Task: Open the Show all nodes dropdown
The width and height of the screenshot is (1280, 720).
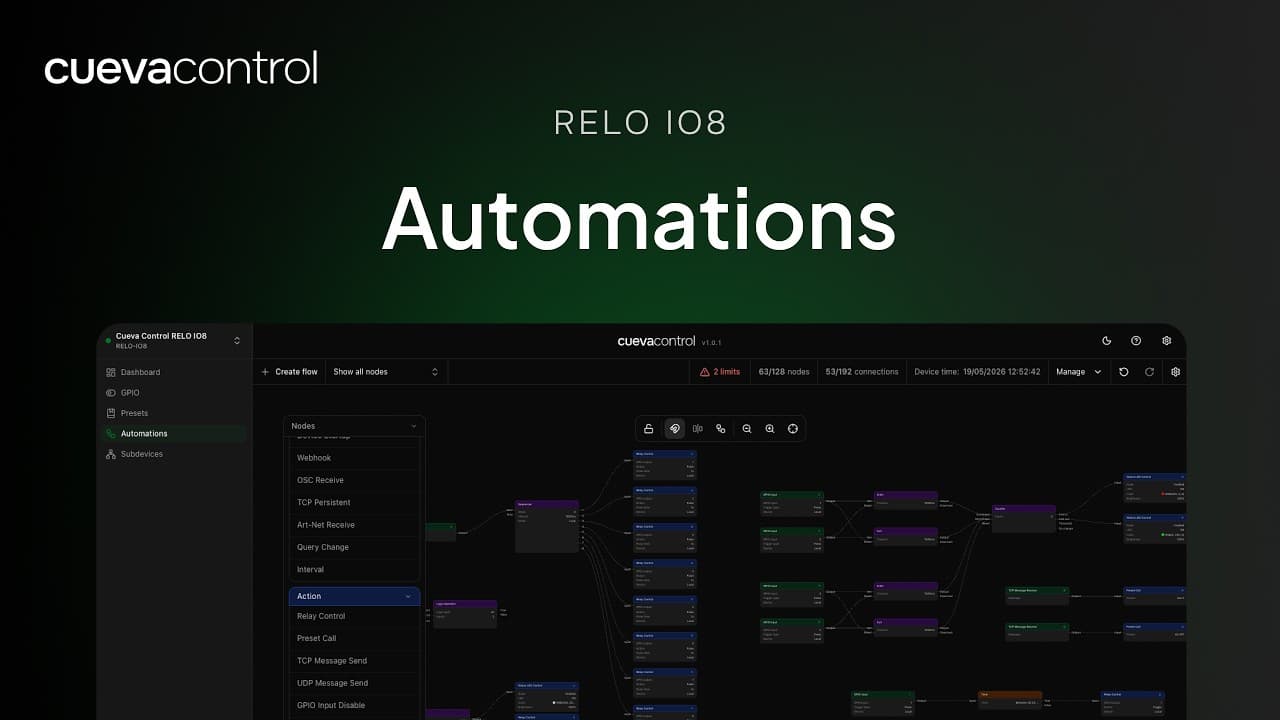Action: tap(385, 372)
